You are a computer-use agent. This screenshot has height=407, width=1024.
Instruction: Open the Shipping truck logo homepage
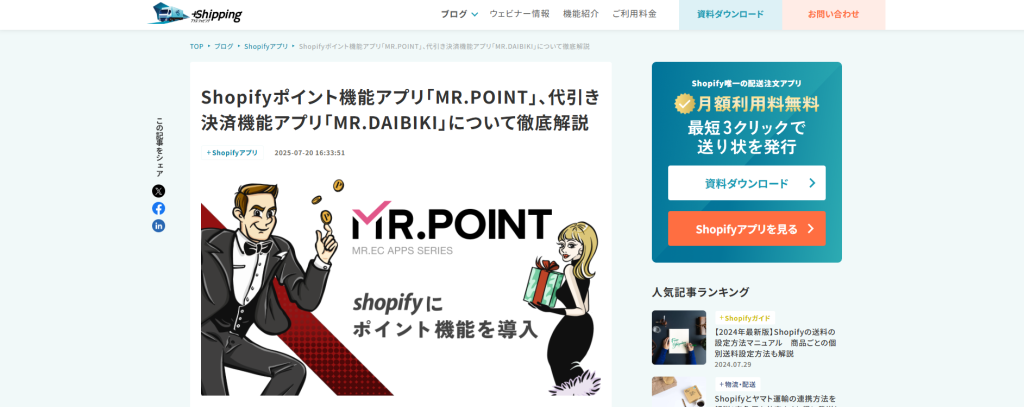[x=195, y=14]
